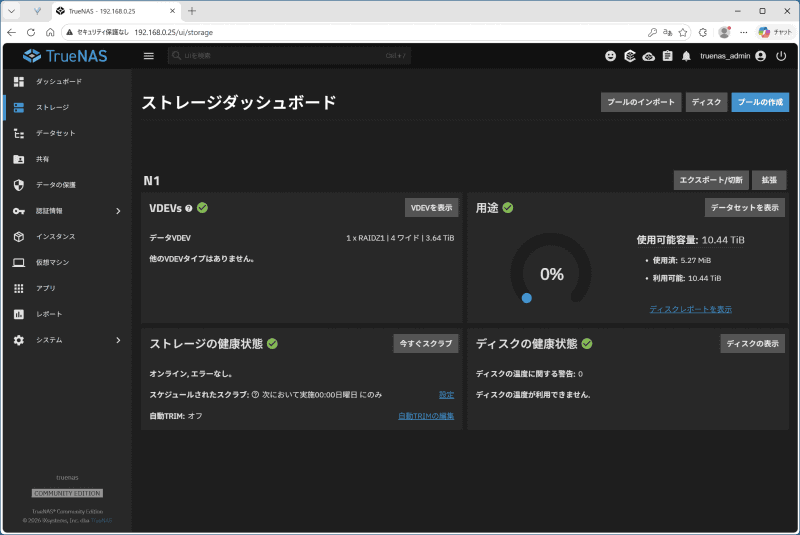Viewport: 800px width, 535px height.
Task: Open truenas_admin user account icon
Action: pyautogui.click(x=761, y=56)
